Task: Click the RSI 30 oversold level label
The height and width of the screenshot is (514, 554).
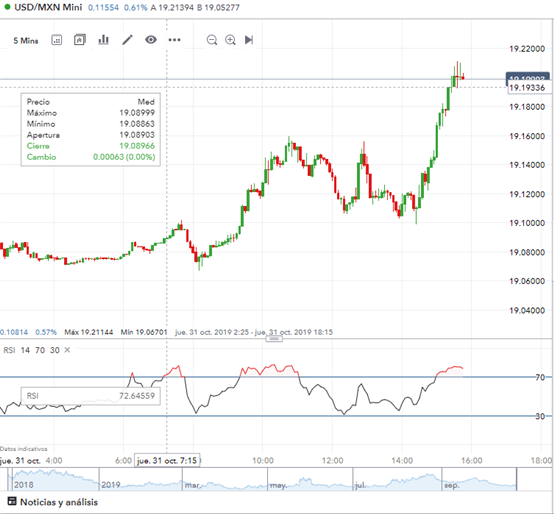Action: 540,416
